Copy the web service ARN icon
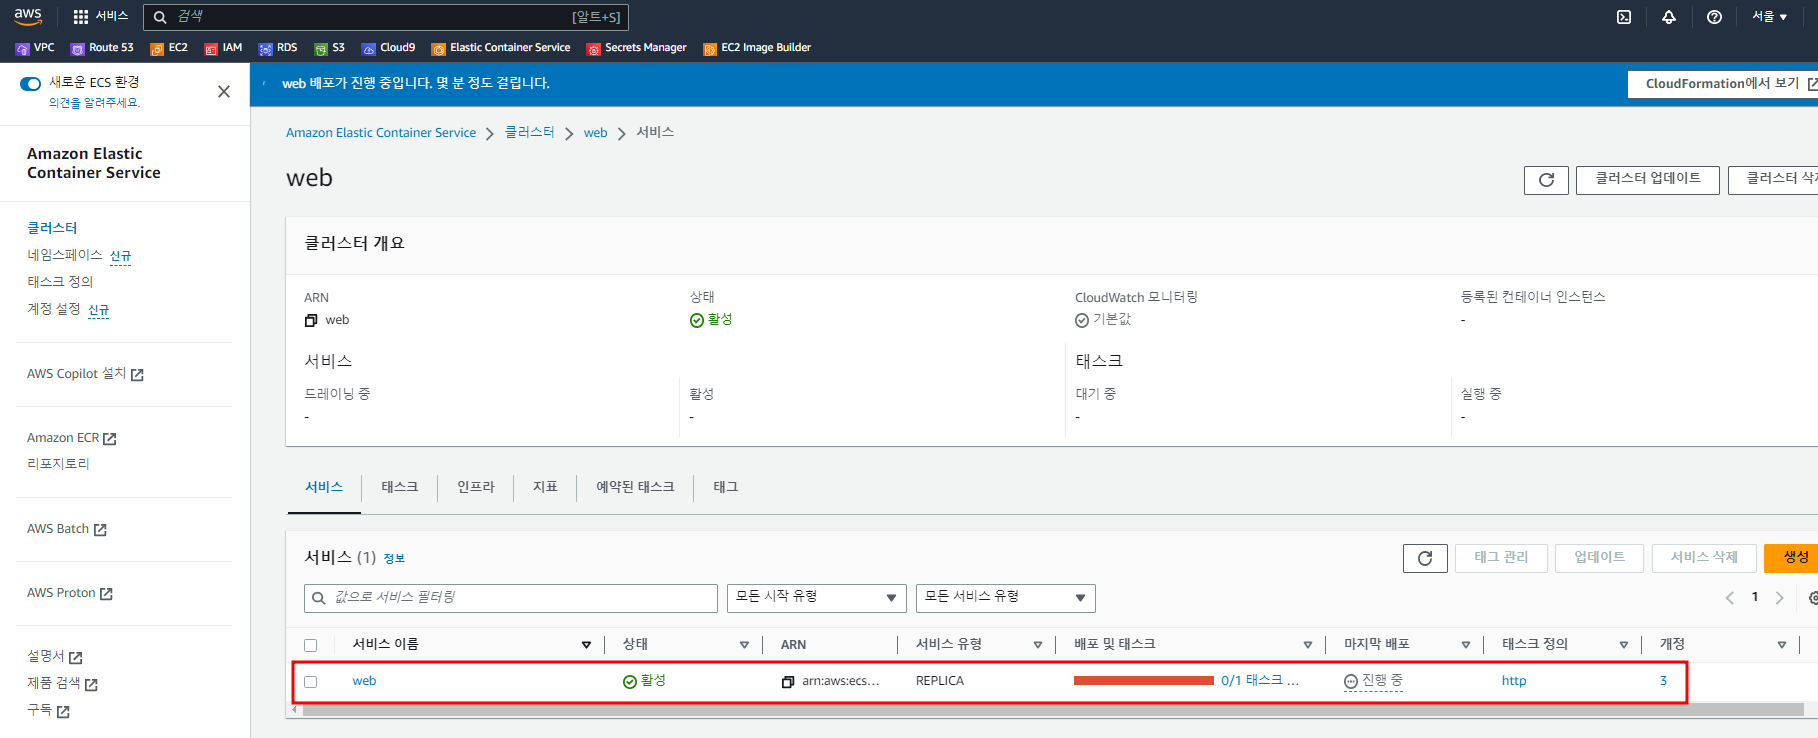This screenshot has width=1818, height=738. (788, 681)
